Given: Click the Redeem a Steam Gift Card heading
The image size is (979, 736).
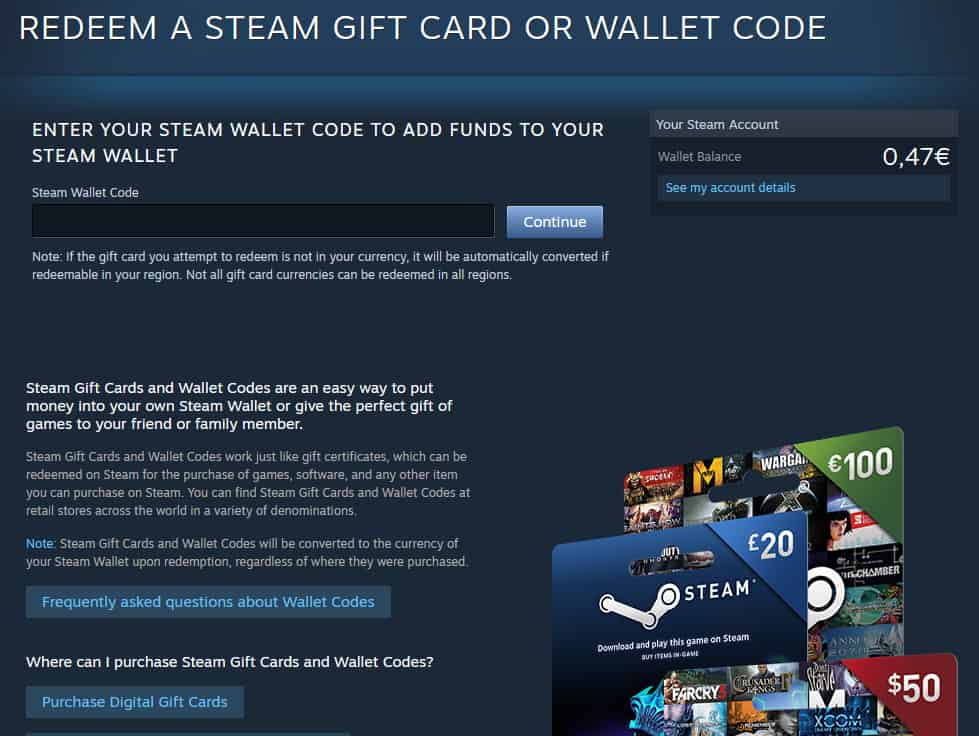Looking at the screenshot, I should tap(423, 28).
